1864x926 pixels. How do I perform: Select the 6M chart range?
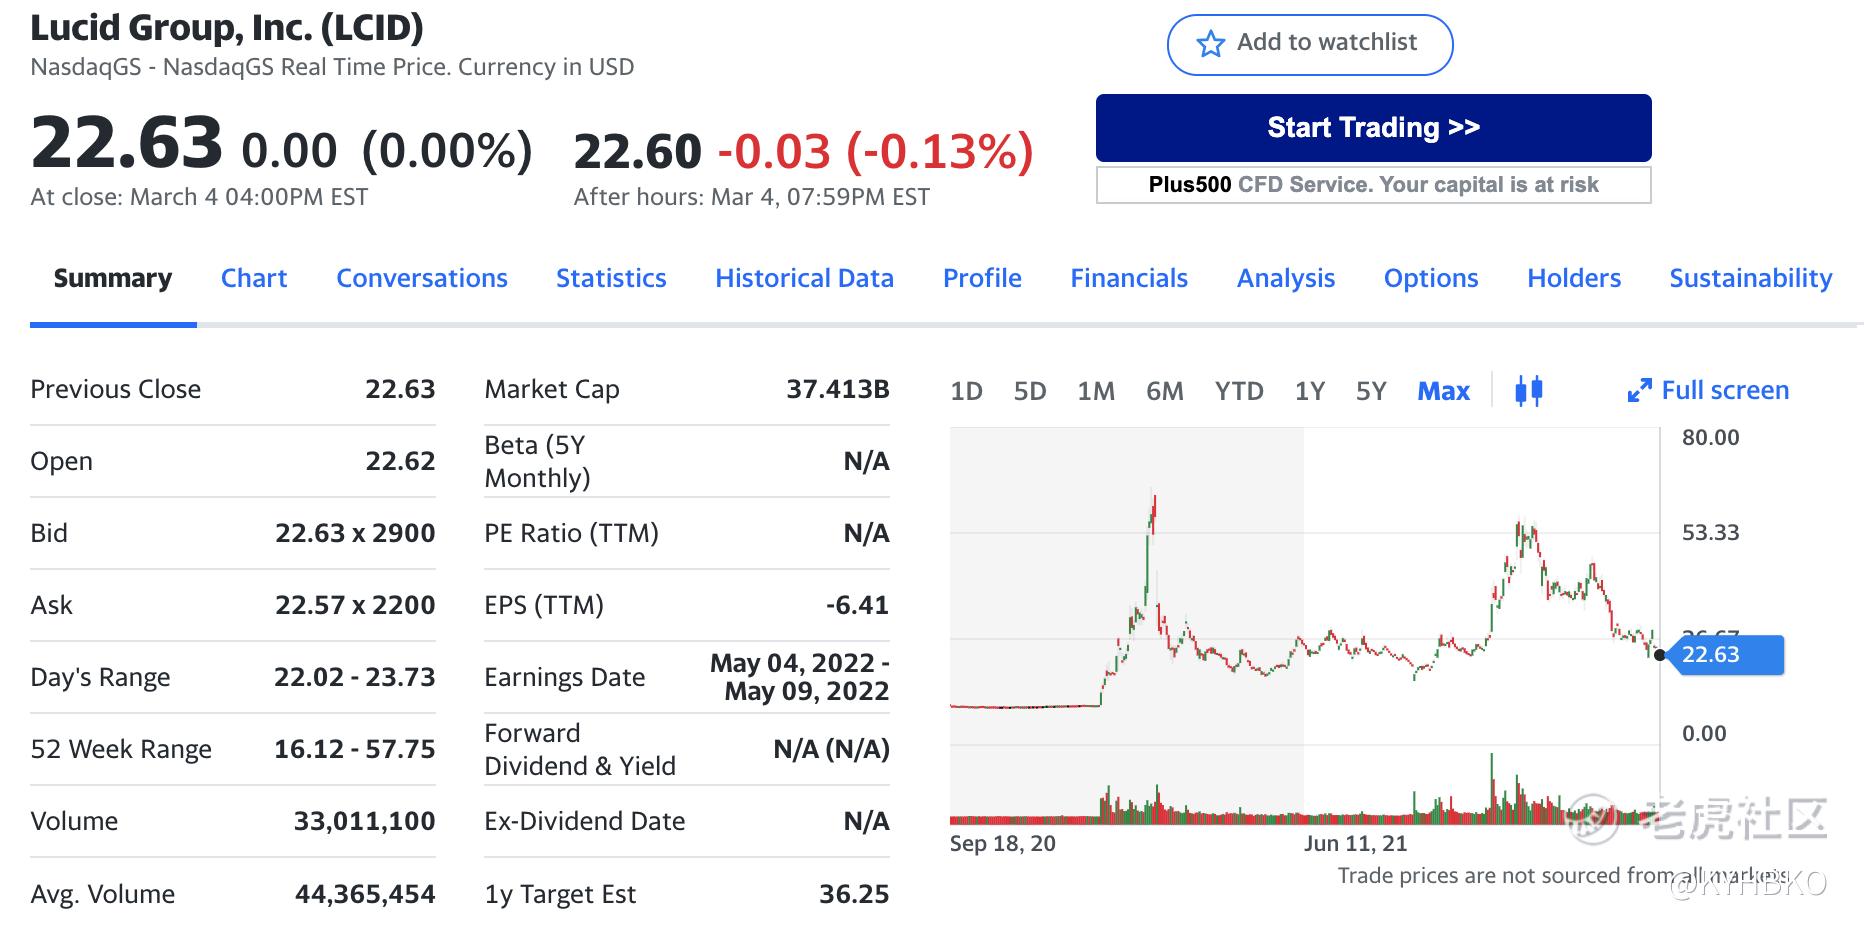coord(1164,391)
